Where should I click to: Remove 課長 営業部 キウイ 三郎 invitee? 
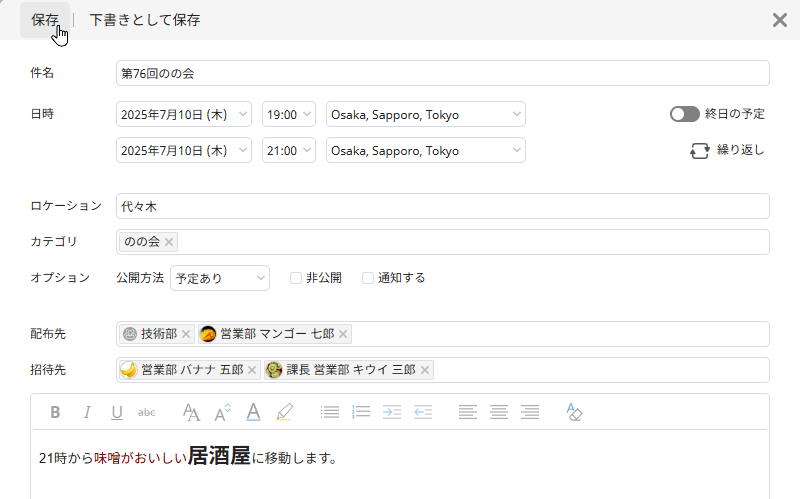click(x=424, y=370)
